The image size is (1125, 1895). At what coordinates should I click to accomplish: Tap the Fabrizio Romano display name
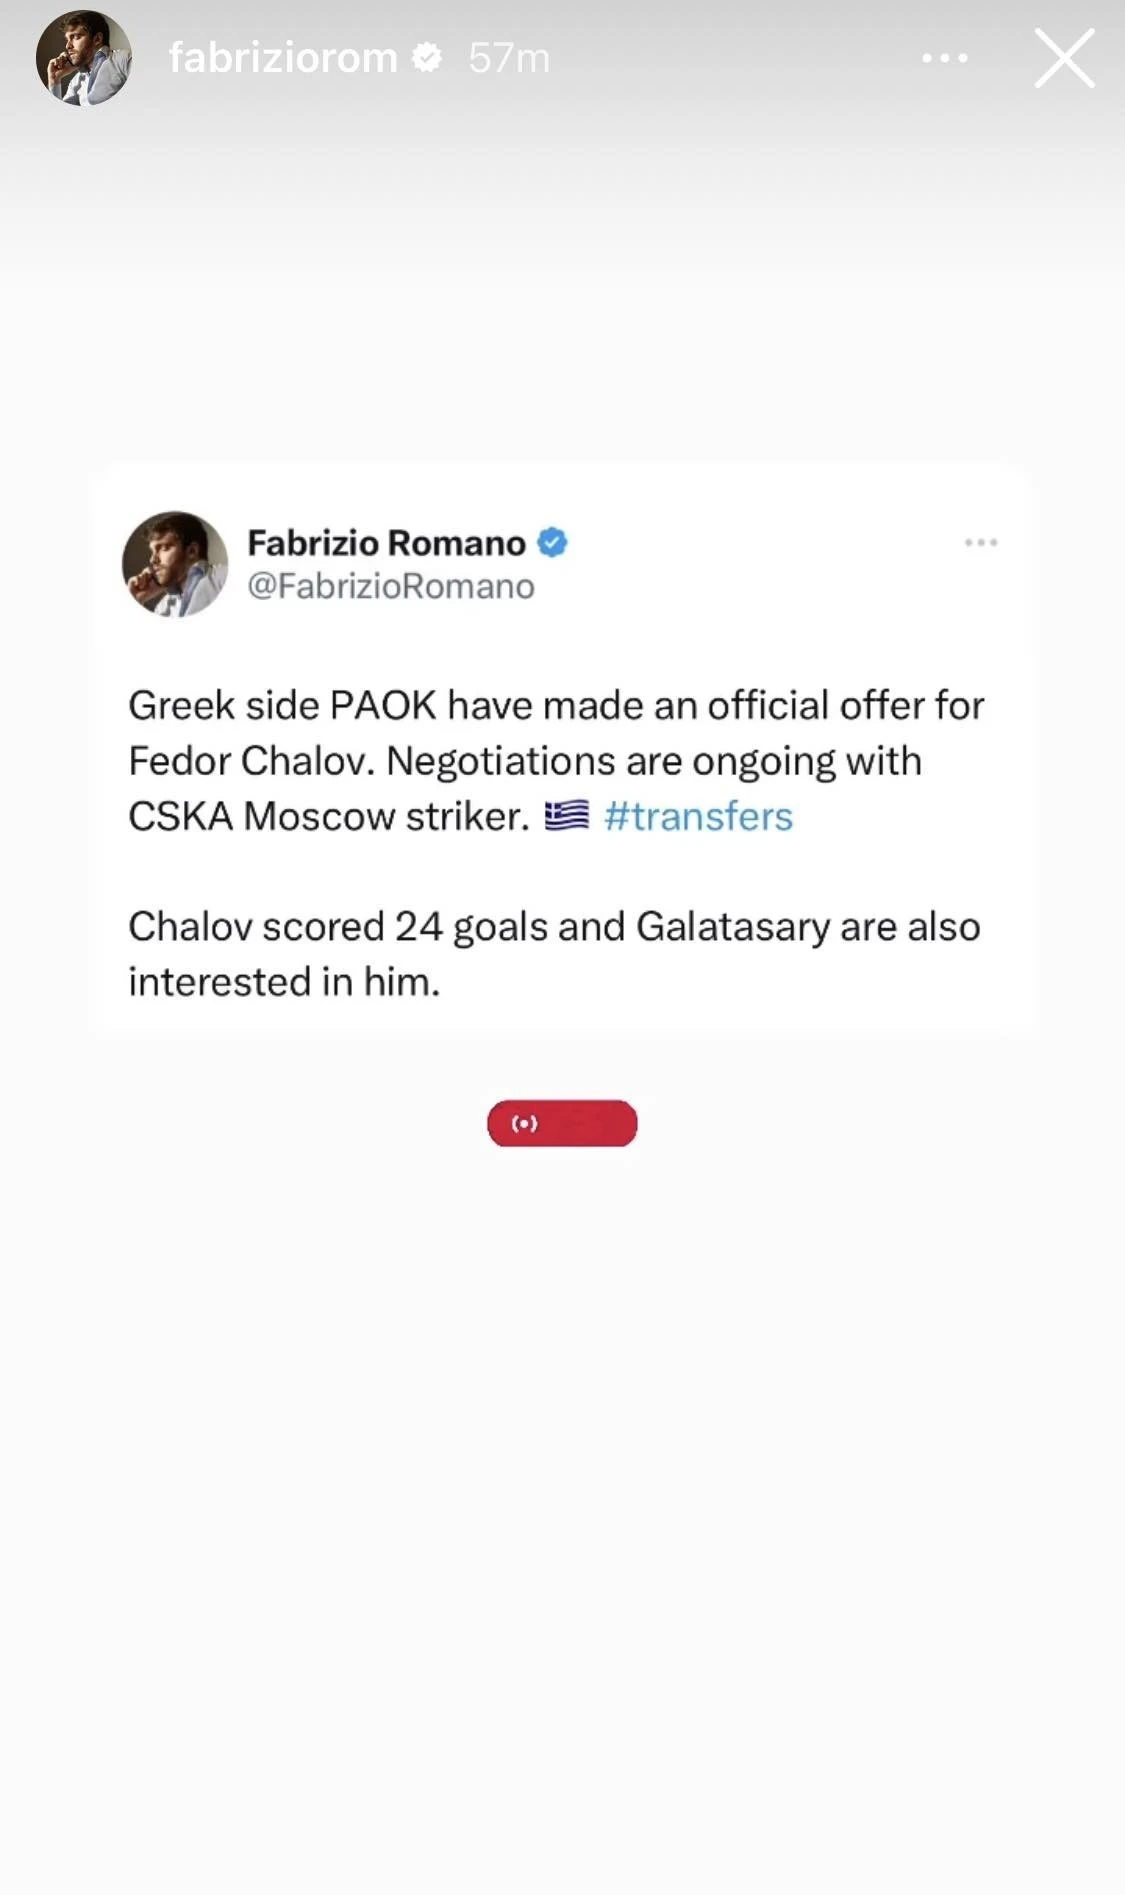pos(386,543)
